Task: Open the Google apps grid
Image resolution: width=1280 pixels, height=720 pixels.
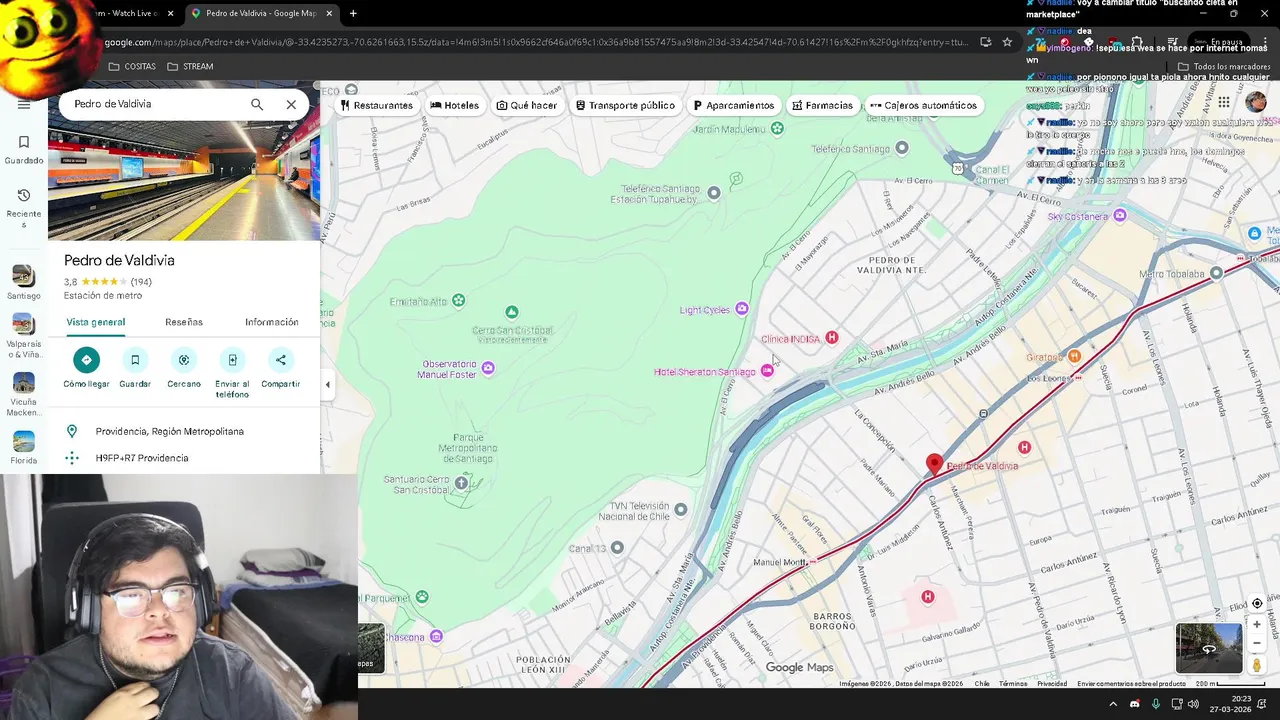Action: click(1223, 103)
